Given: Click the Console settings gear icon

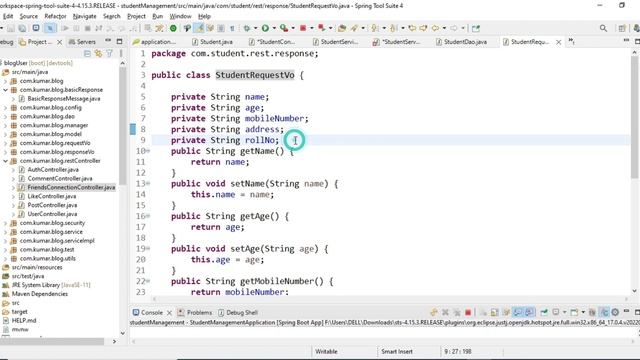Looking at the screenshot, I should tap(615, 313).
